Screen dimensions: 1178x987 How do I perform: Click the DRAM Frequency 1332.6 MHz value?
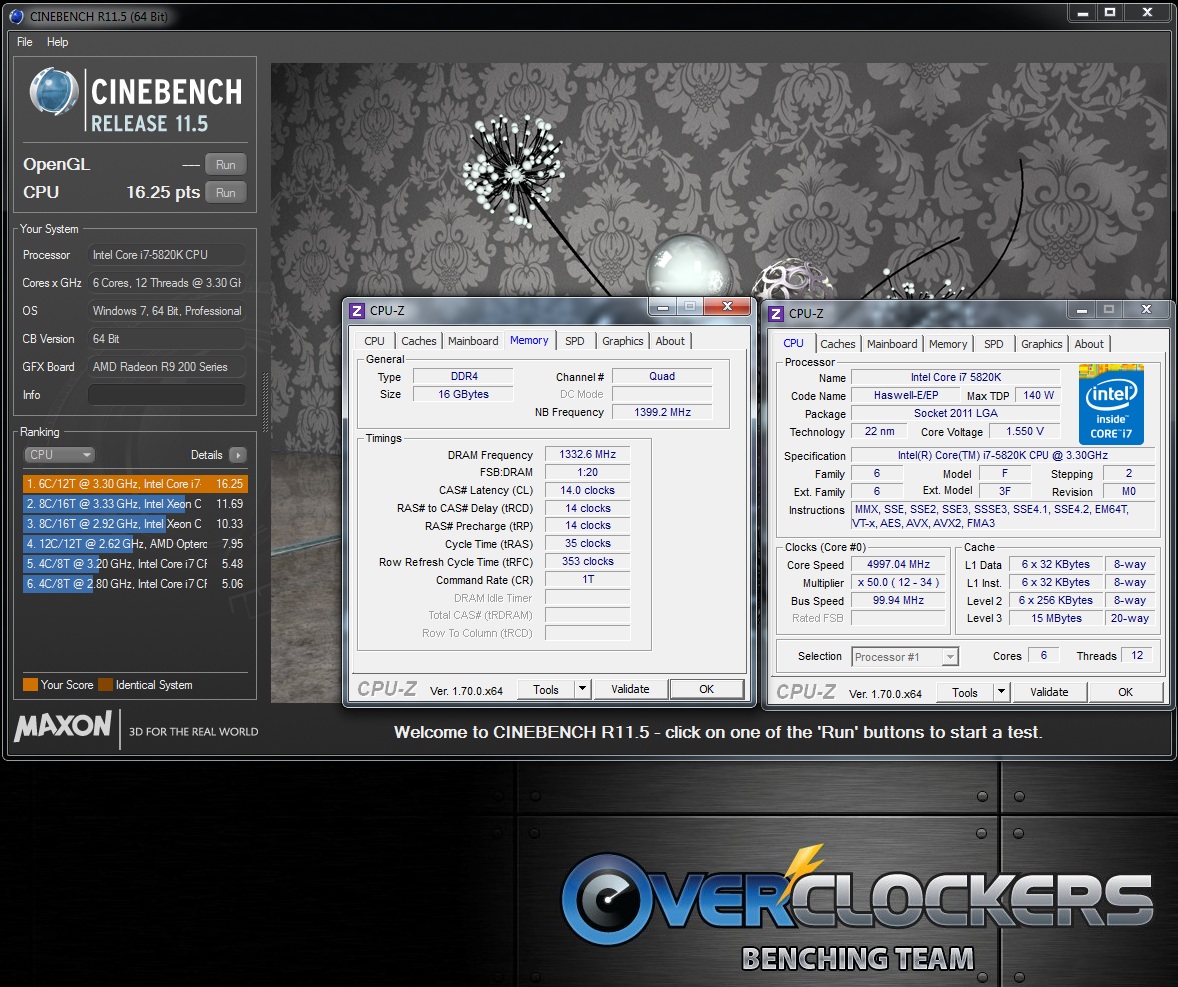pos(587,454)
